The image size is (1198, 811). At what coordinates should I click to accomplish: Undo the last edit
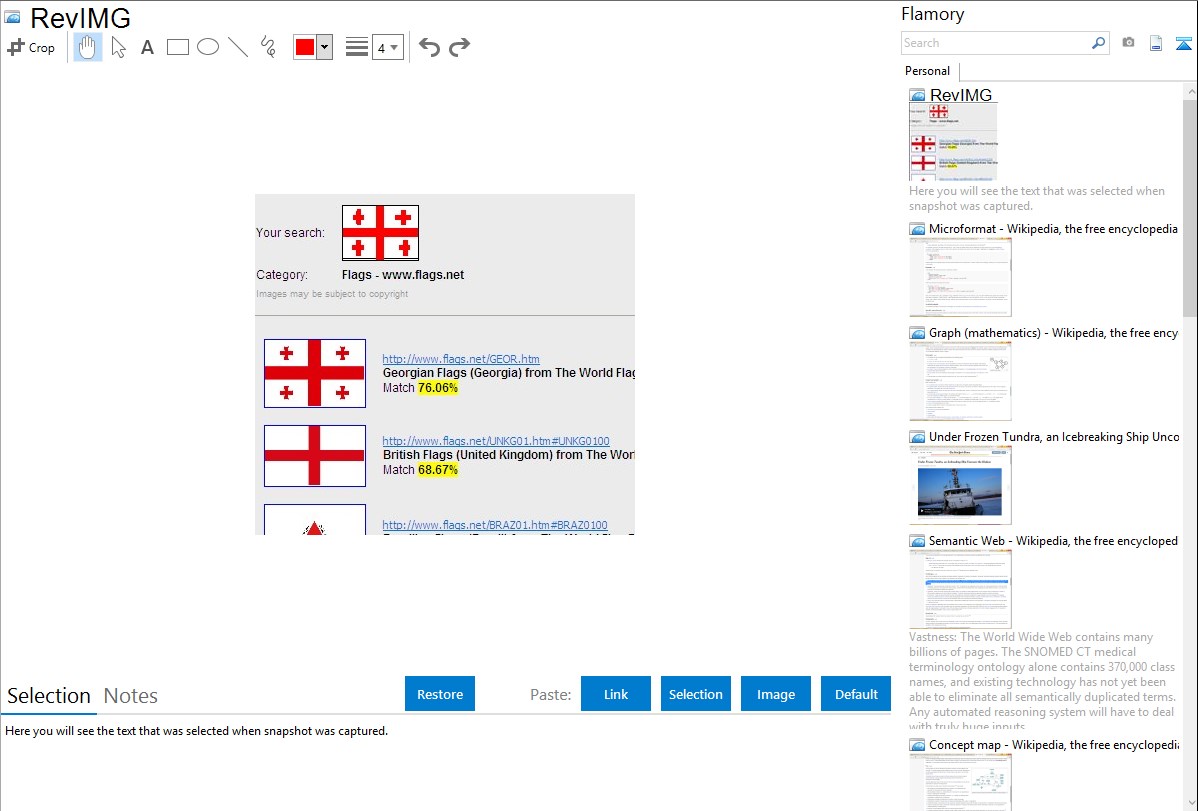tap(429, 47)
